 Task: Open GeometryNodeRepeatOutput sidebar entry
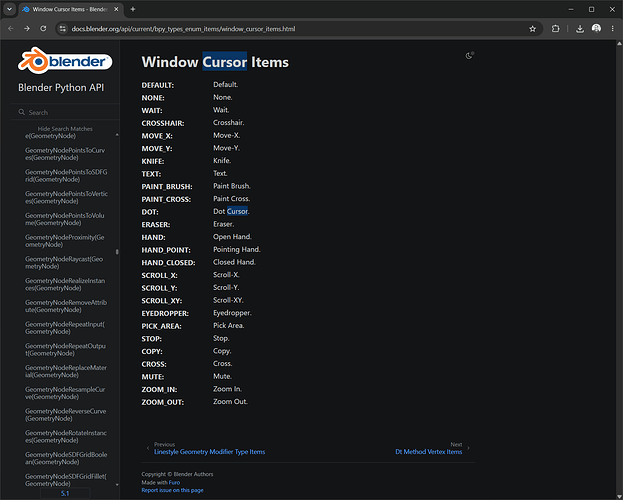65,349
